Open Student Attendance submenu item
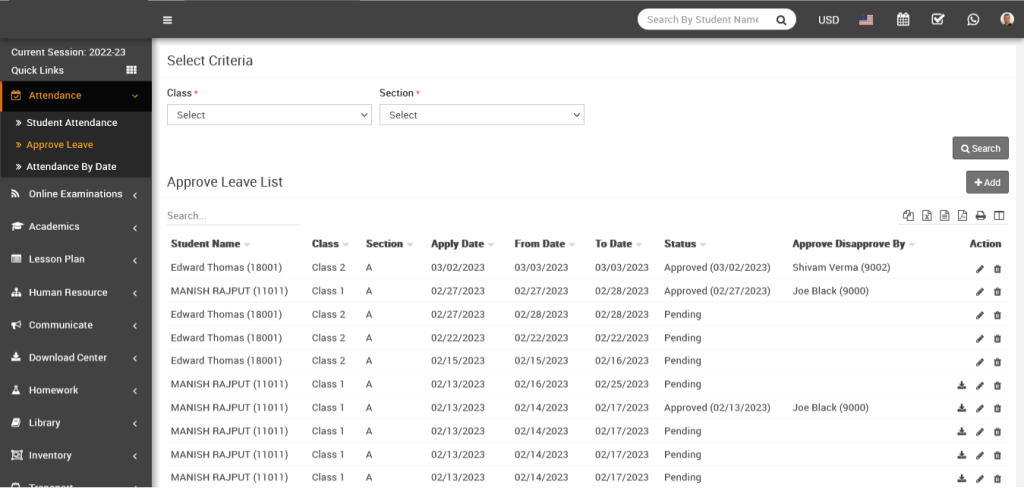The width and height of the screenshot is (1024, 488). pyautogui.click(x=72, y=123)
